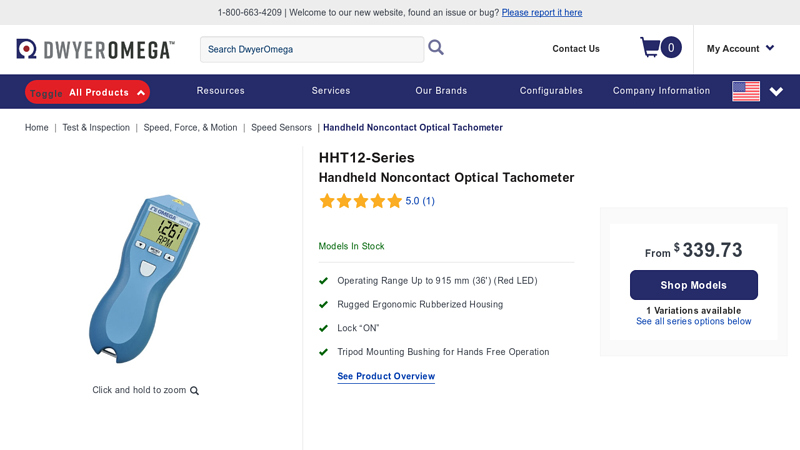Expand the country selector chevron

(x=776, y=91)
